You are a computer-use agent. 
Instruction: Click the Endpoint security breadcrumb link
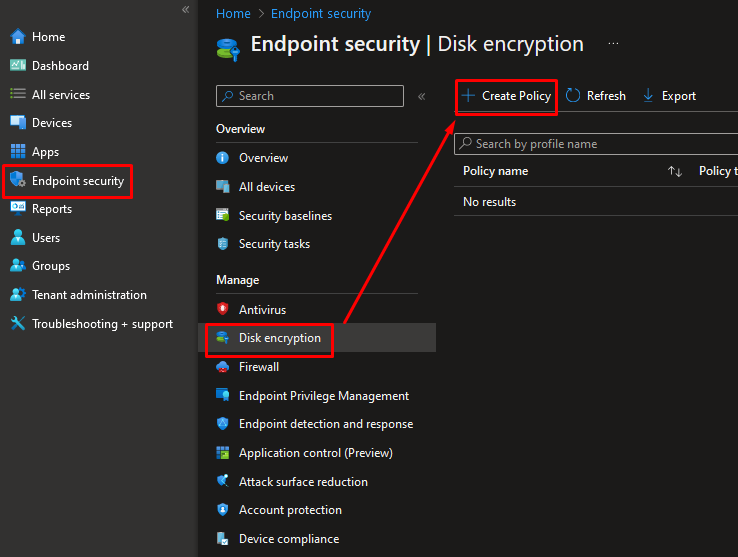tap(321, 14)
